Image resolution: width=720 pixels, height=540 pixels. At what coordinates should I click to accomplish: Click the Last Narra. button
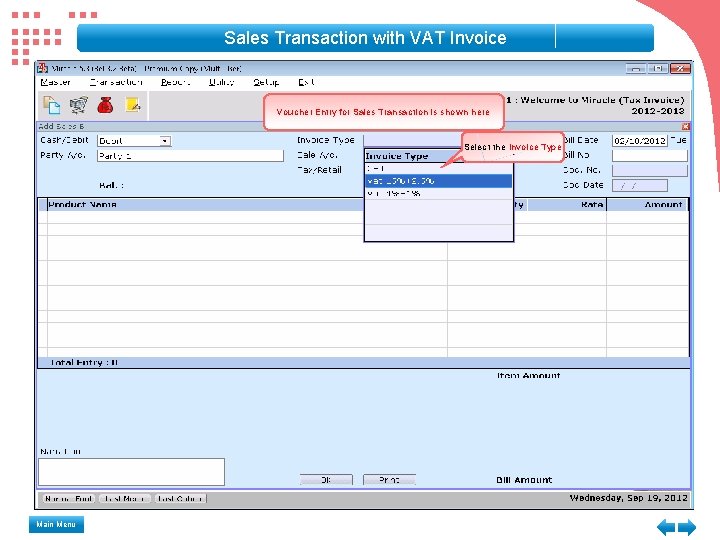(125, 499)
